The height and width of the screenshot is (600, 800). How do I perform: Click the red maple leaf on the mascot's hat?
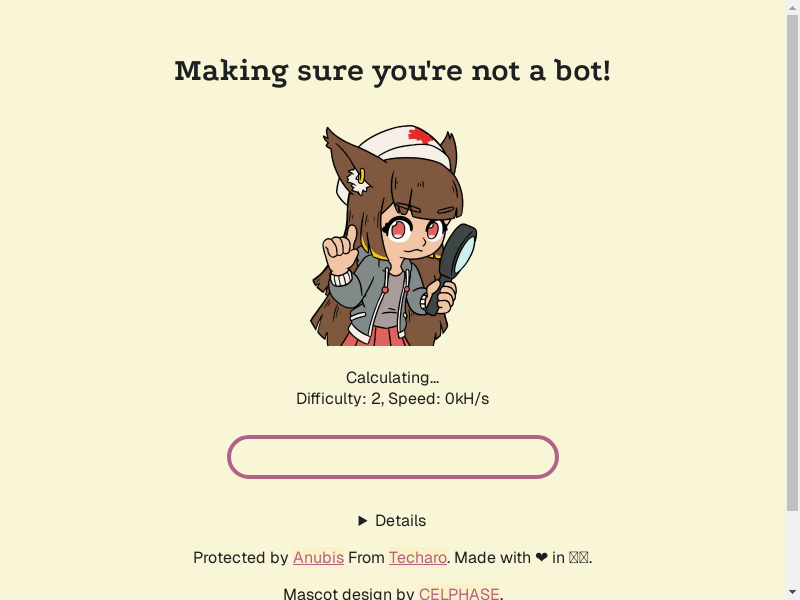pyautogui.click(x=421, y=136)
